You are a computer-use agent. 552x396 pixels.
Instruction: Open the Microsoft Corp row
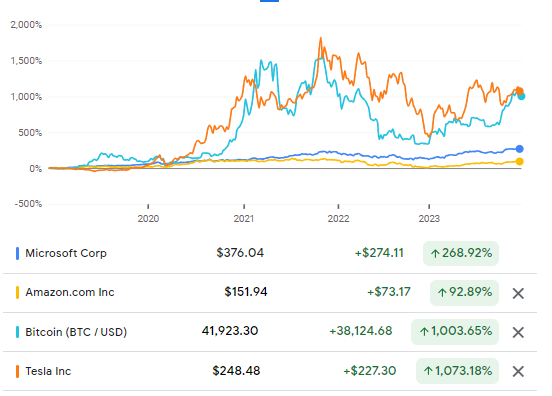[x=270, y=253]
